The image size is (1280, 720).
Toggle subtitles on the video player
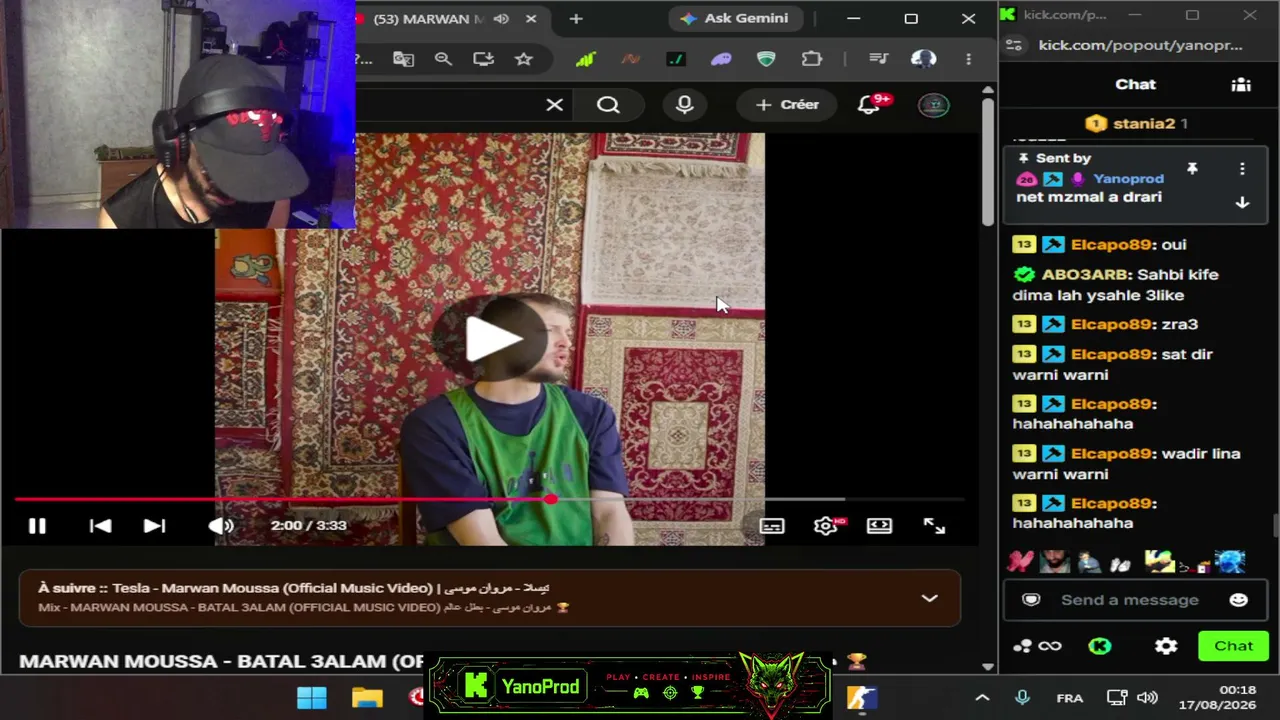tap(772, 526)
